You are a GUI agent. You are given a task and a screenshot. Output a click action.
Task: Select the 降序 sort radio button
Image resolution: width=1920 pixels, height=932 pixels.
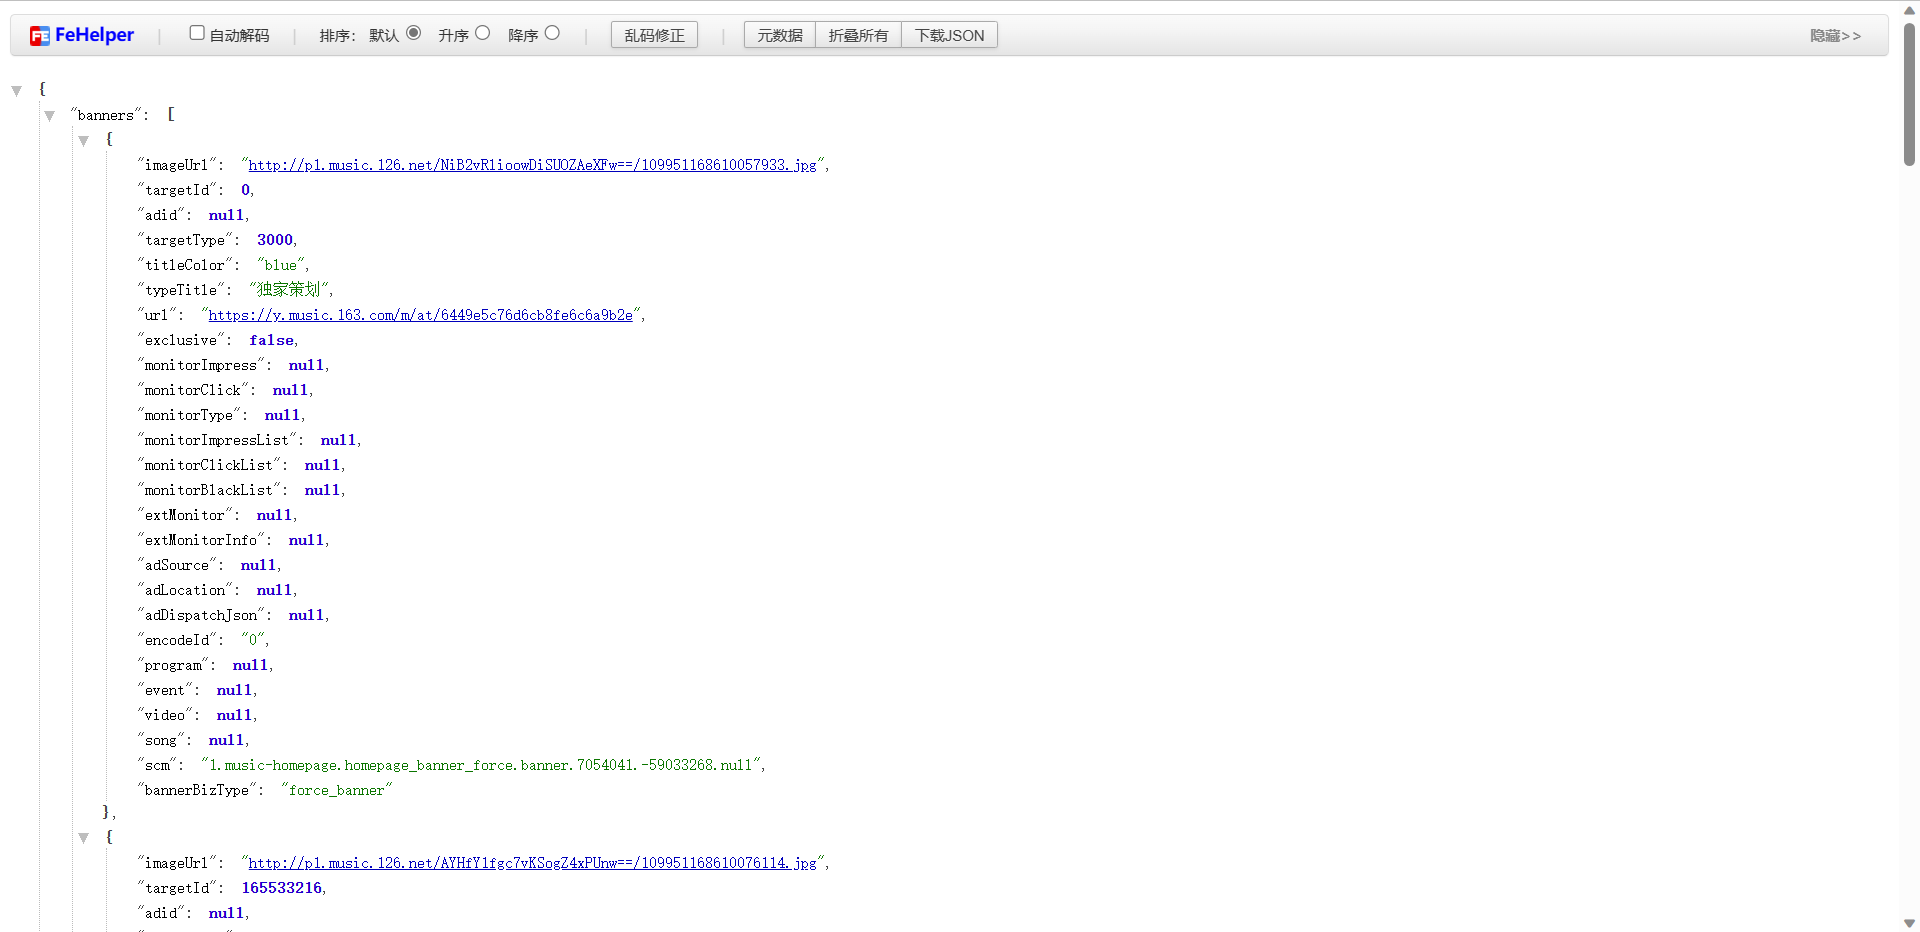tap(552, 33)
